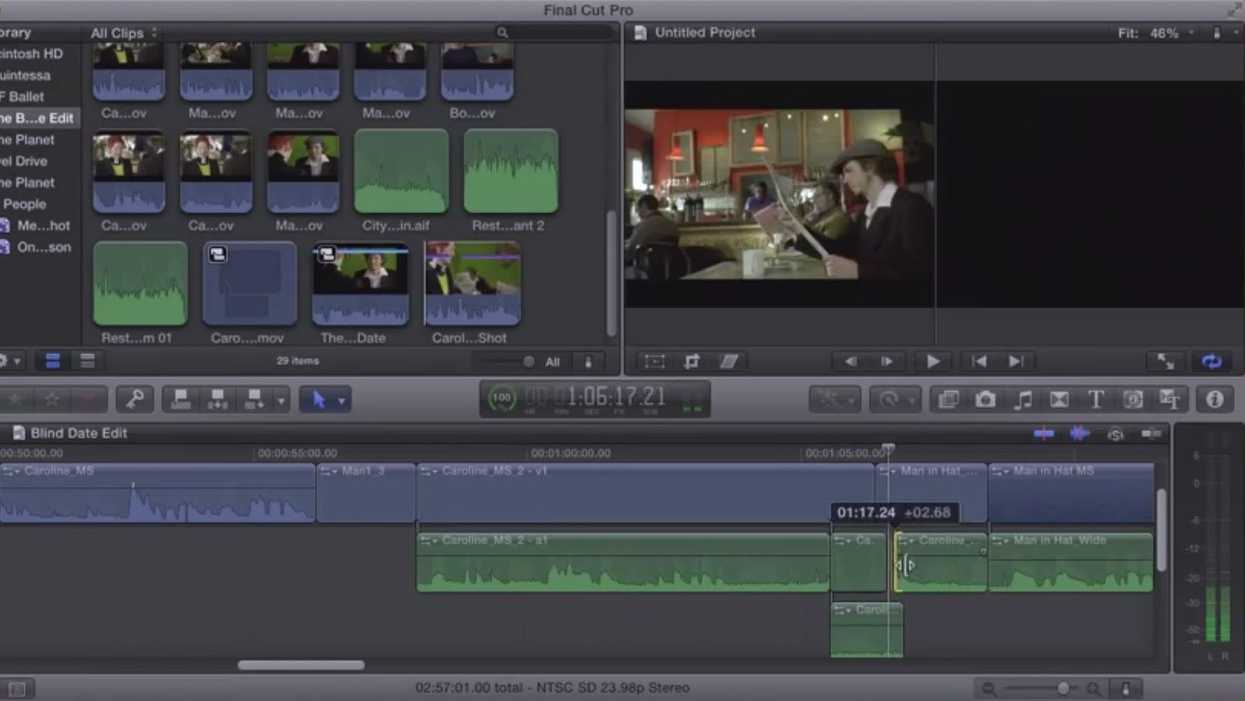Open the tool selection dropdown arrow
The image size is (1245, 701).
342,400
